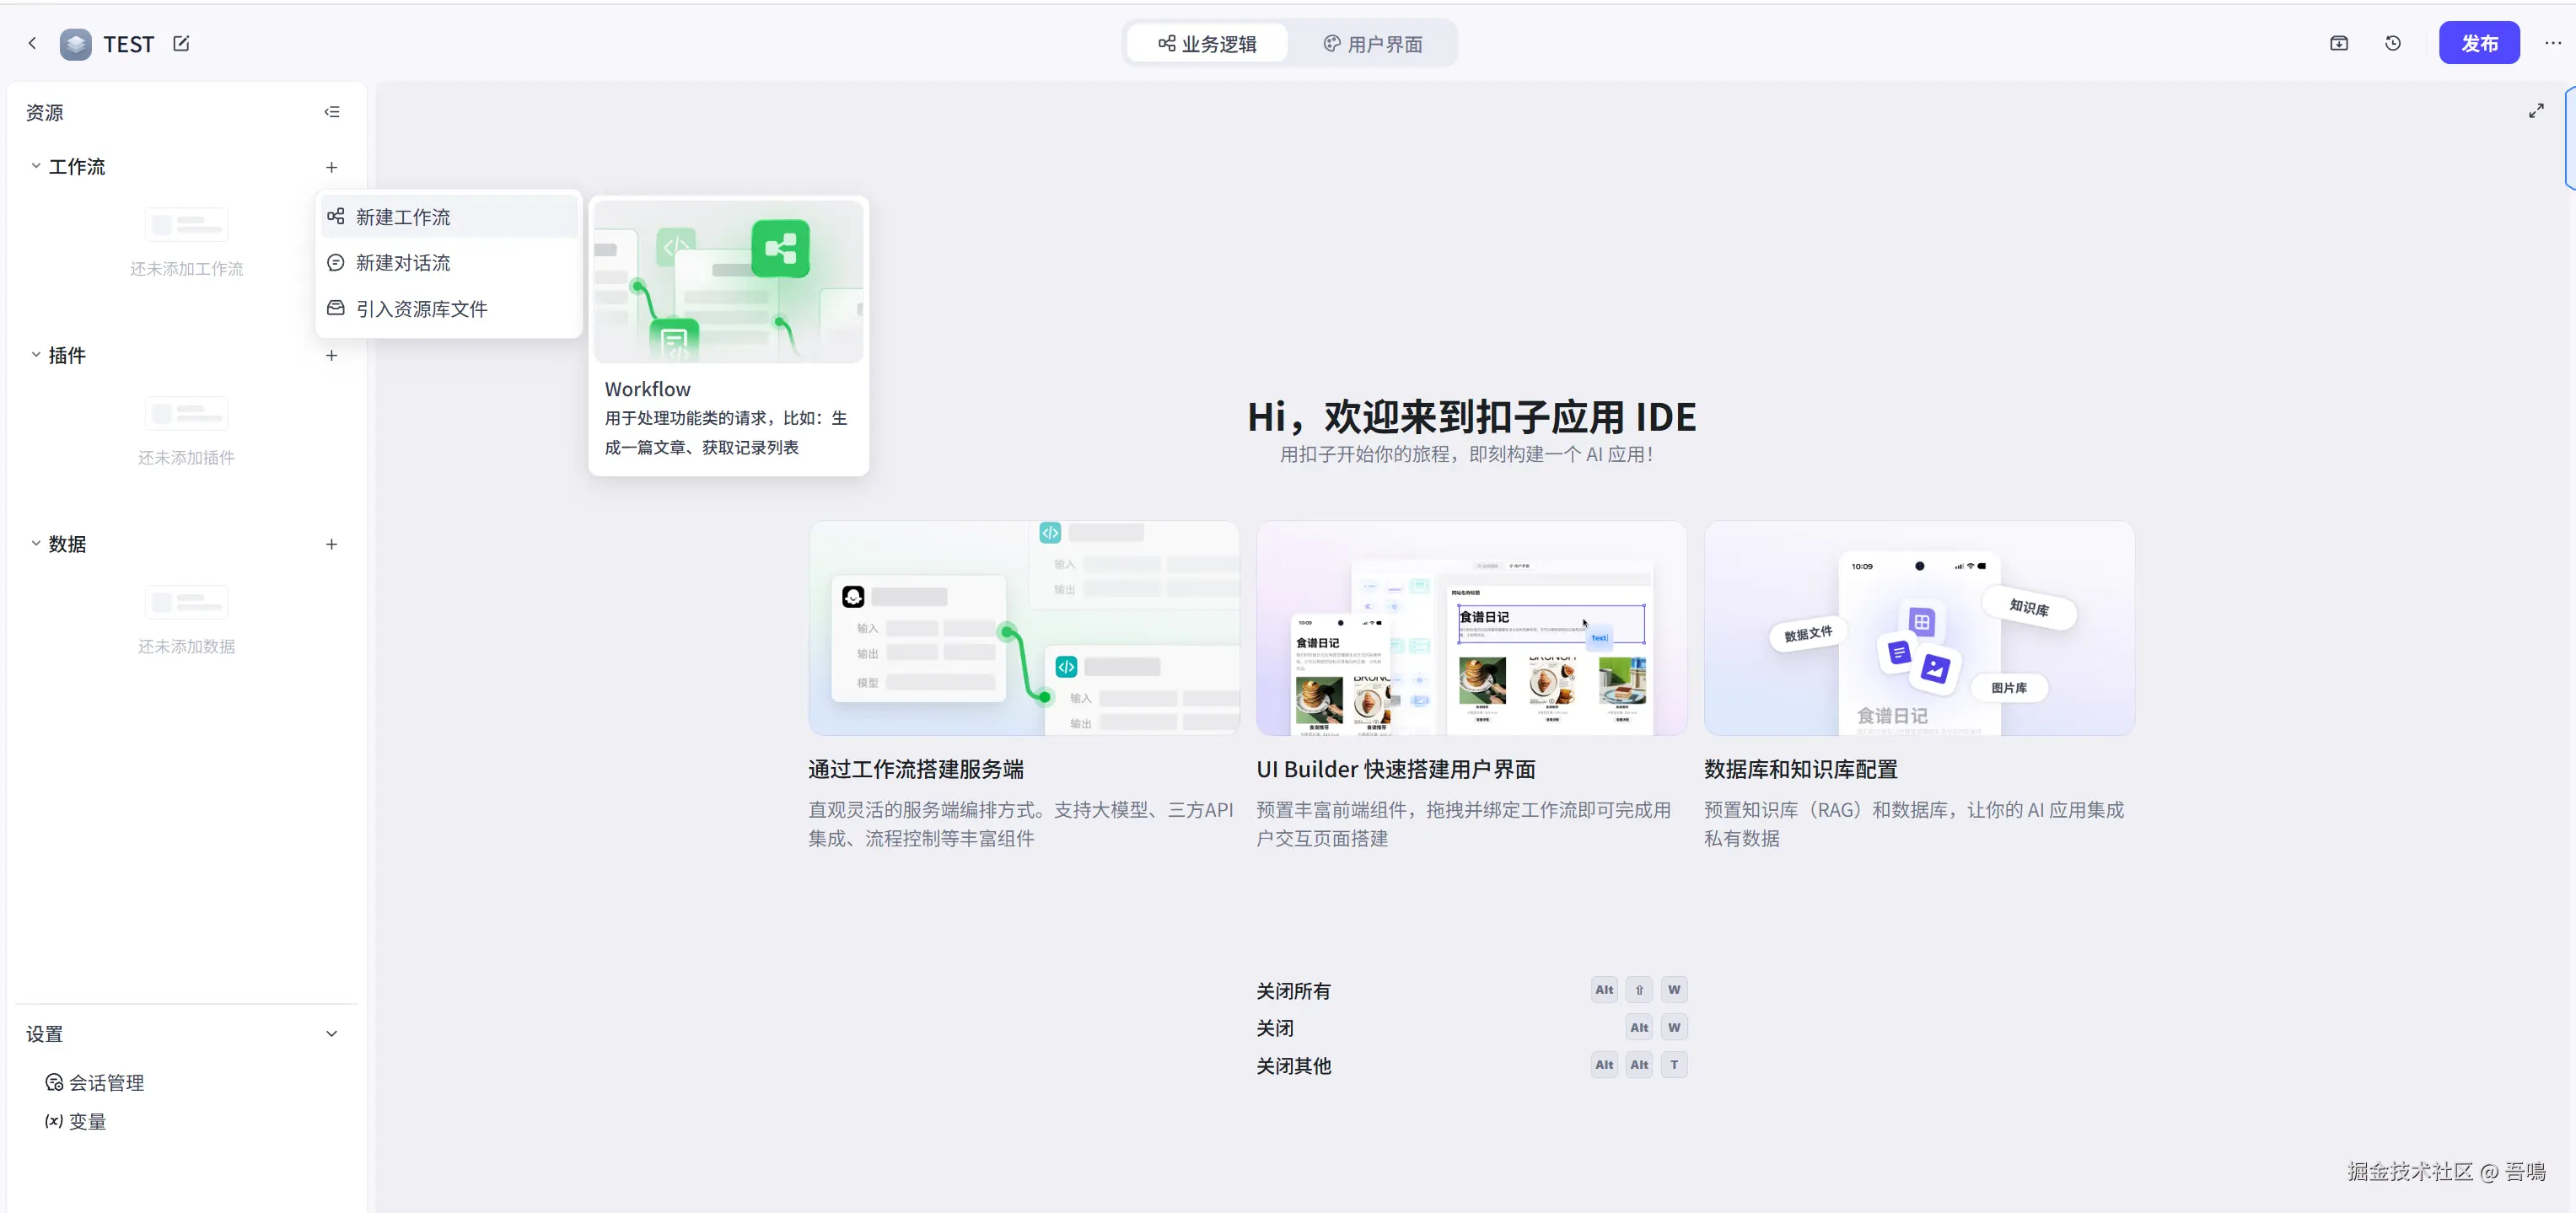Open 会话管理 in settings
The height and width of the screenshot is (1213, 2576).
[x=105, y=1083]
